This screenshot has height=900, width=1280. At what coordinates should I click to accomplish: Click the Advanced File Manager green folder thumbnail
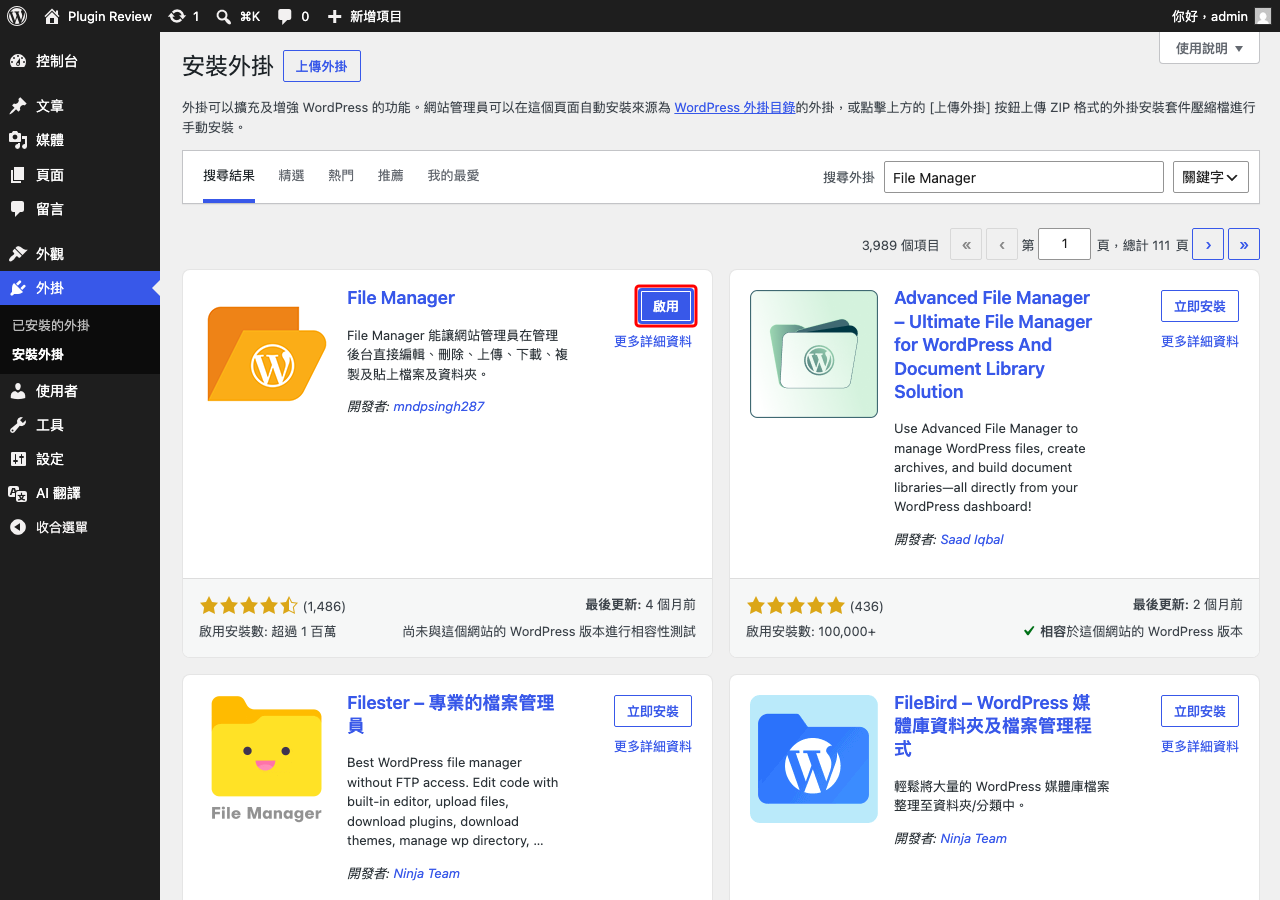pyautogui.click(x=814, y=354)
